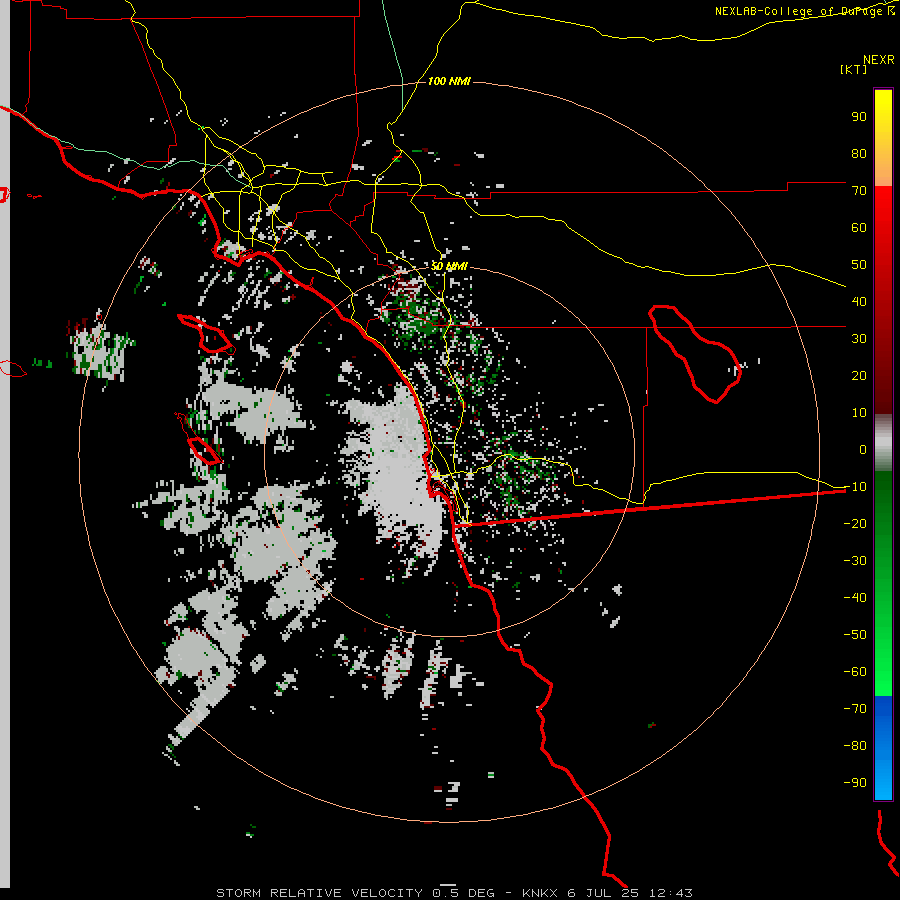The image size is (900, 900).
Task: Click the 0 value on the velocity scale
Action: point(863,449)
